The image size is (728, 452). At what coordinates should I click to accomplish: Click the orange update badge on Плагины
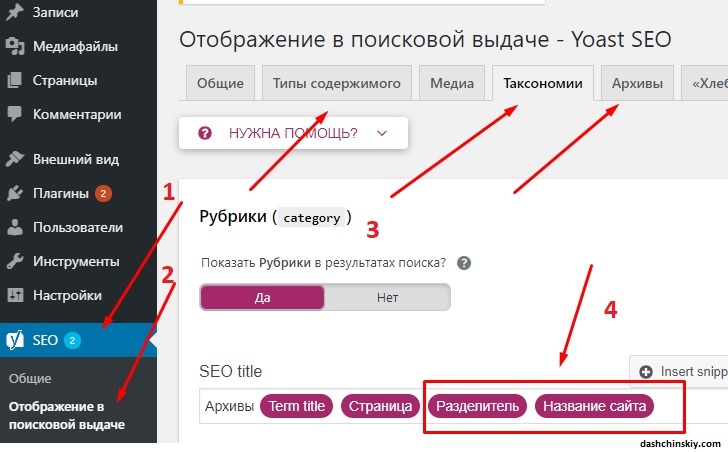tap(103, 193)
